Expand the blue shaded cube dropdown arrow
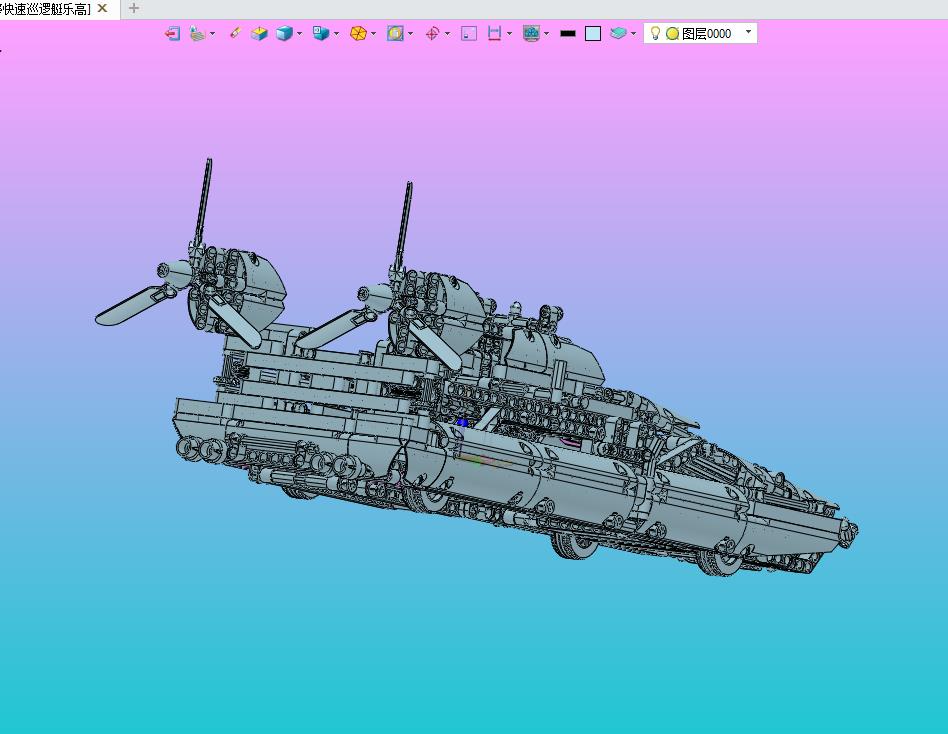The width and height of the screenshot is (948, 734). pyautogui.click(x=299, y=34)
